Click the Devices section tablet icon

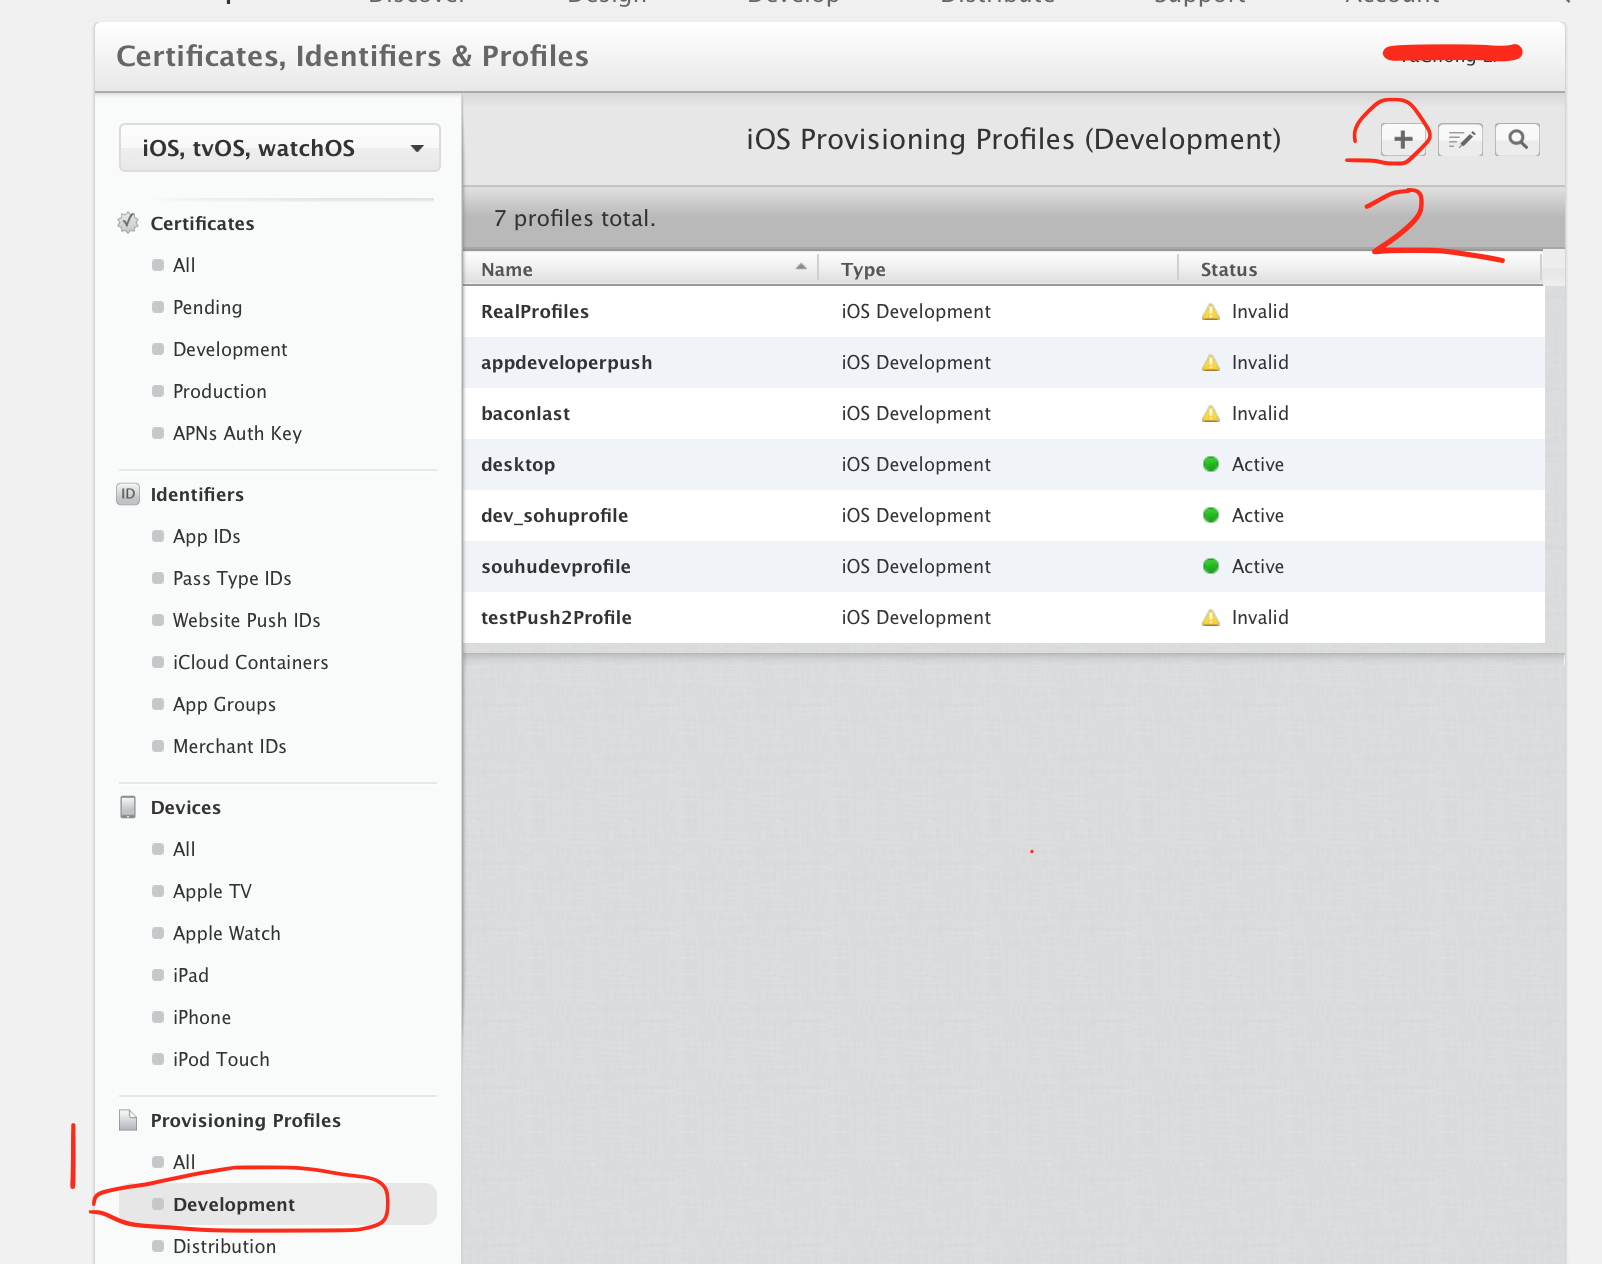click(128, 807)
